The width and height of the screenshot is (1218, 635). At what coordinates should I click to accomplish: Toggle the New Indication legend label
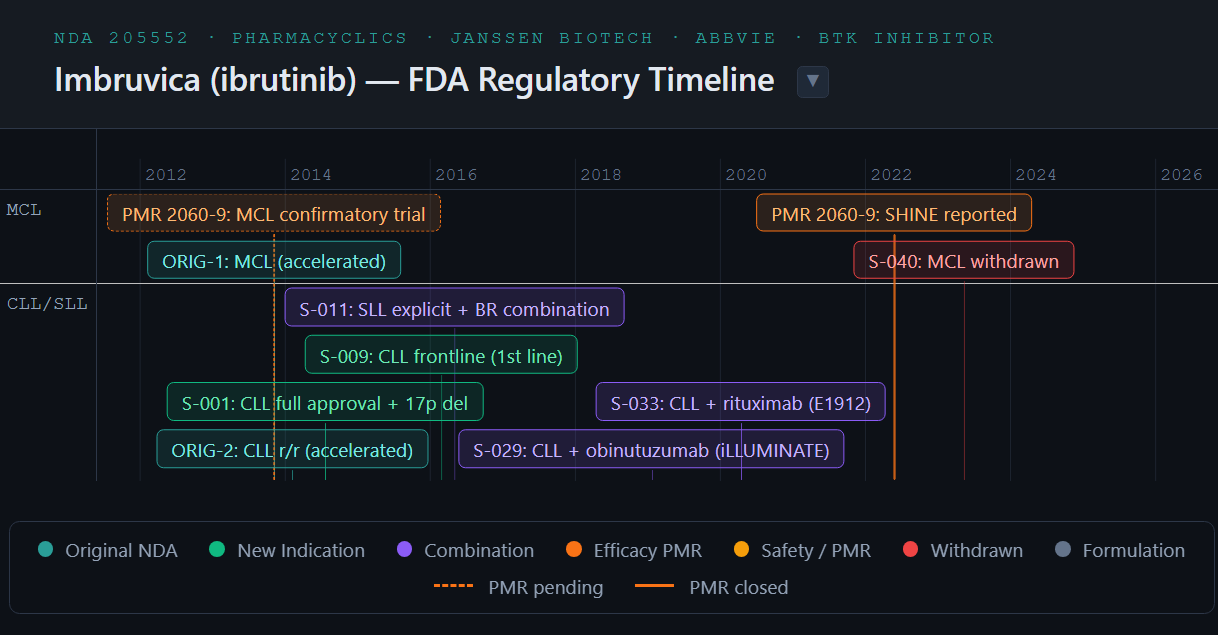click(301, 550)
